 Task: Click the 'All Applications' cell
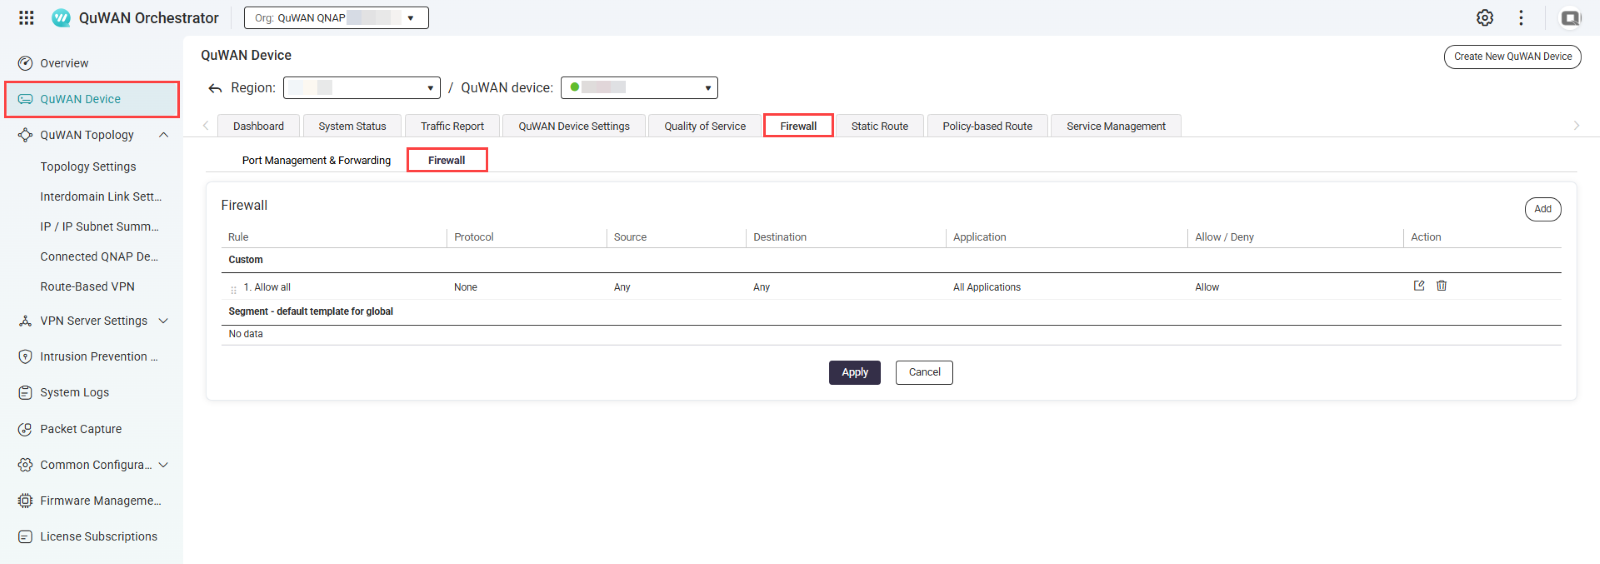pos(987,287)
